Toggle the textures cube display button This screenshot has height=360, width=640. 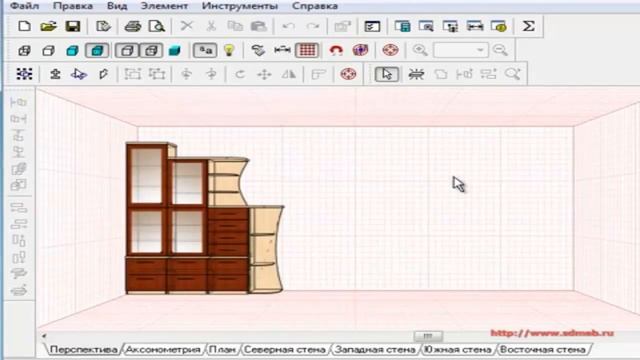point(97,51)
